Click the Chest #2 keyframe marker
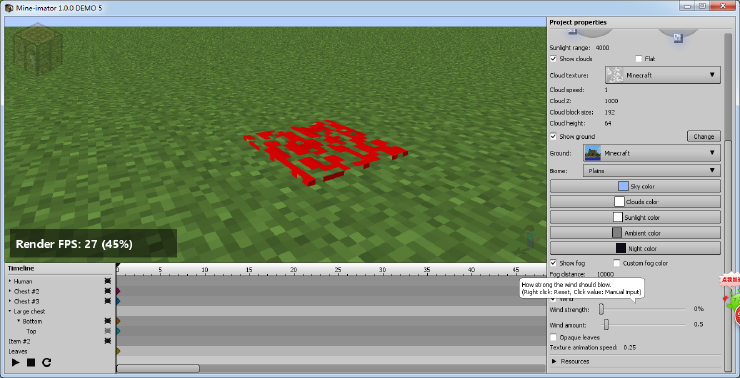This screenshot has width=740, height=378. 118,291
